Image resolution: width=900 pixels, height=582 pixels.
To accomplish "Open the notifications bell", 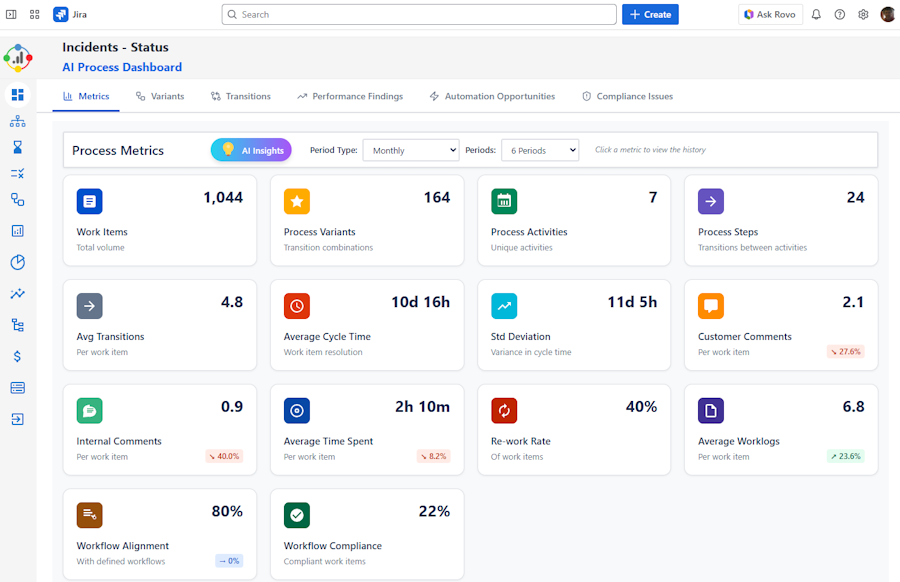I will point(816,15).
